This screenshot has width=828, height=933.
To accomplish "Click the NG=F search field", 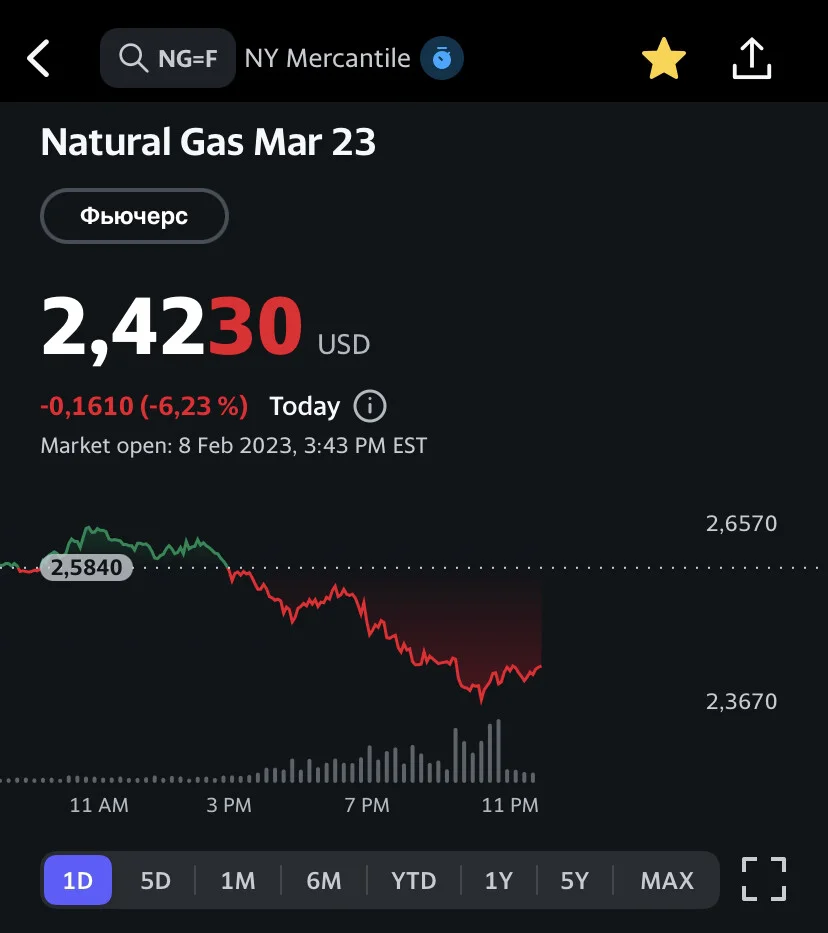I will (x=168, y=58).
